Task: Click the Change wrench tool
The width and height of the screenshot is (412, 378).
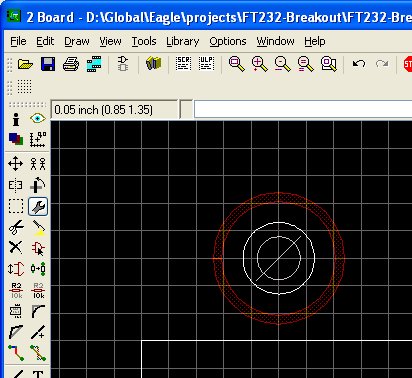Action: 38,207
